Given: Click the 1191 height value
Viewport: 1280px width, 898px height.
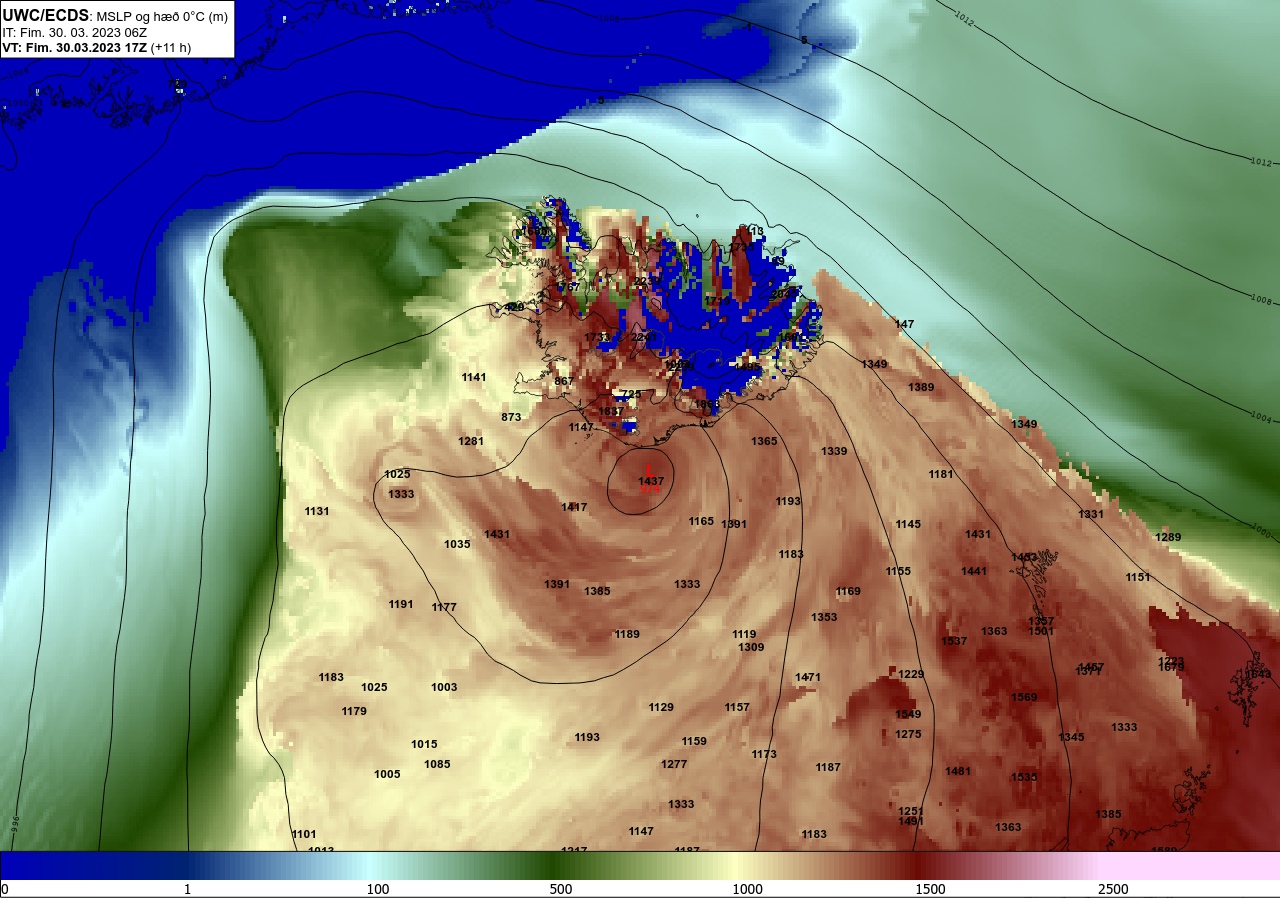Looking at the screenshot, I should coord(401,604).
